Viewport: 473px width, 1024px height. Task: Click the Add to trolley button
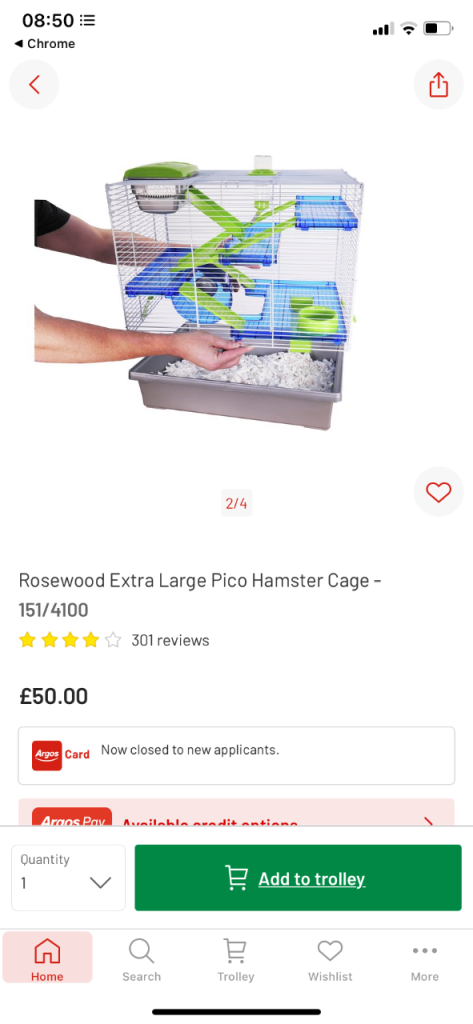tap(298, 877)
